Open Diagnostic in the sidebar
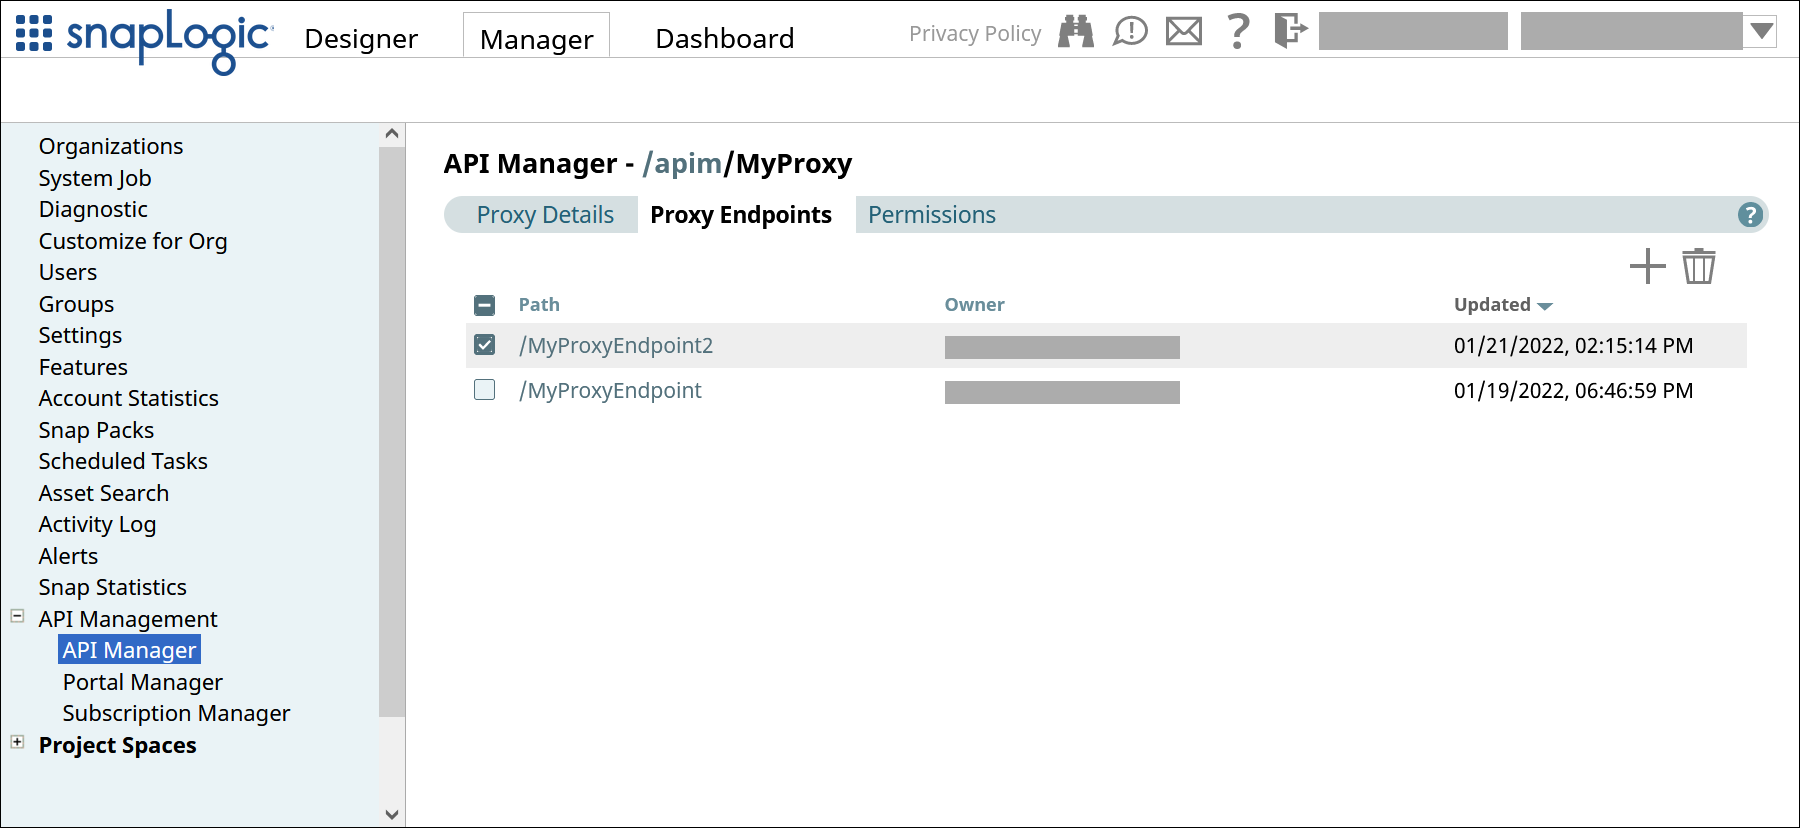Viewport: 1800px width, 828px height. [93, 209]
